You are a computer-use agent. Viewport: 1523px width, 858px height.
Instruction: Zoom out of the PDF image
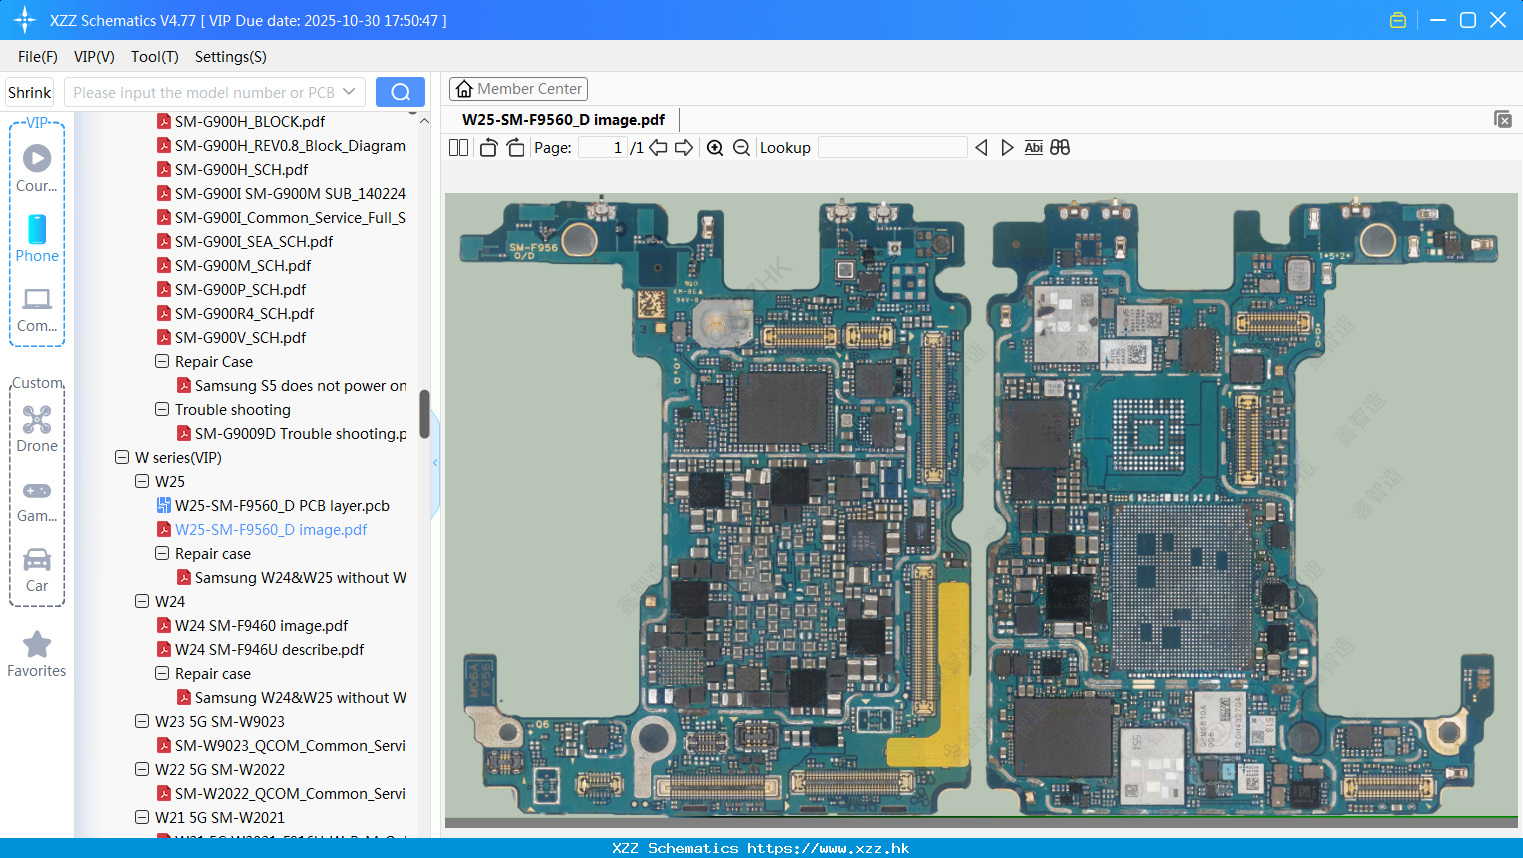coord(741,147)
